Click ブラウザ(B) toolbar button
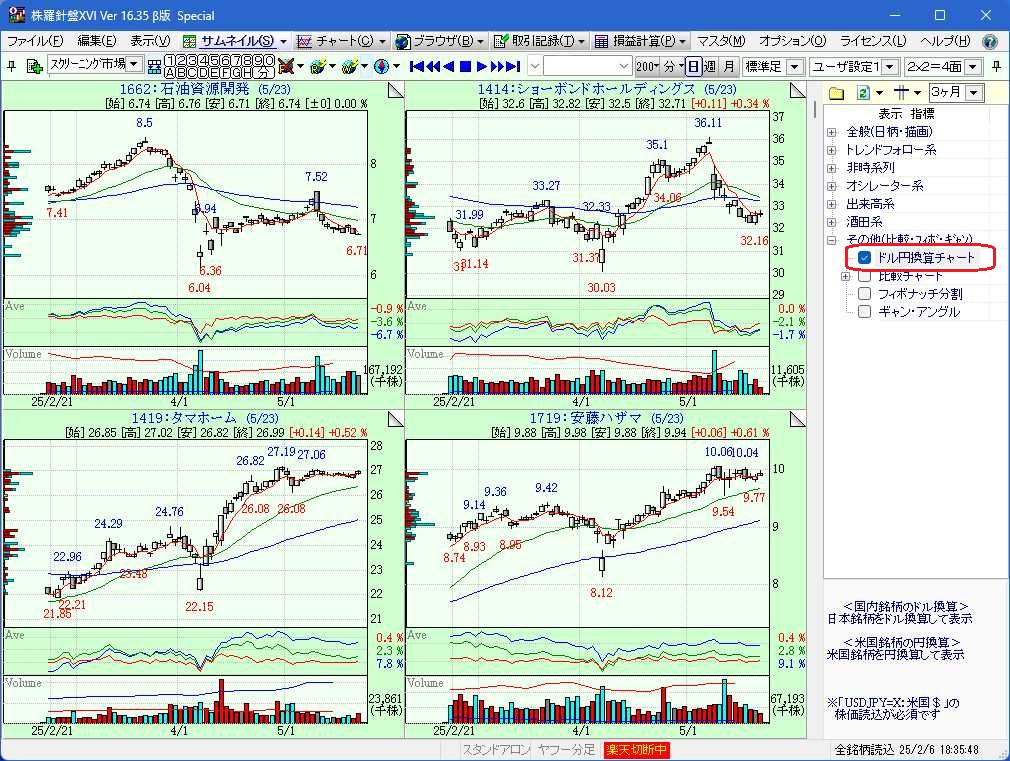Viewport: 1010px width, 761px height. point(436,41)
